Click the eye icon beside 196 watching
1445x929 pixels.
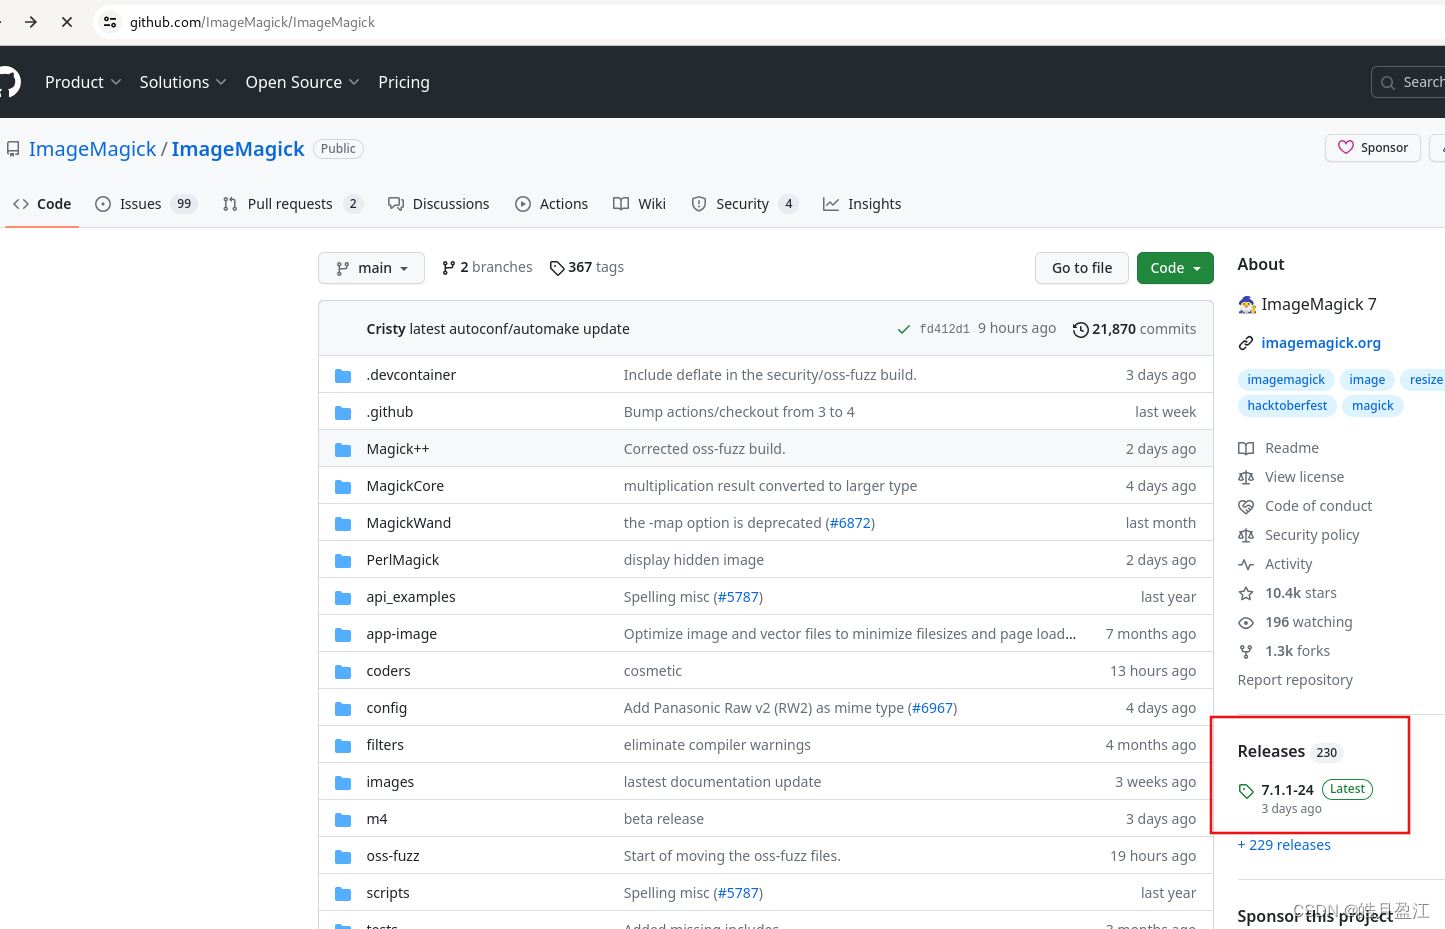click(x=1246, y=622)
